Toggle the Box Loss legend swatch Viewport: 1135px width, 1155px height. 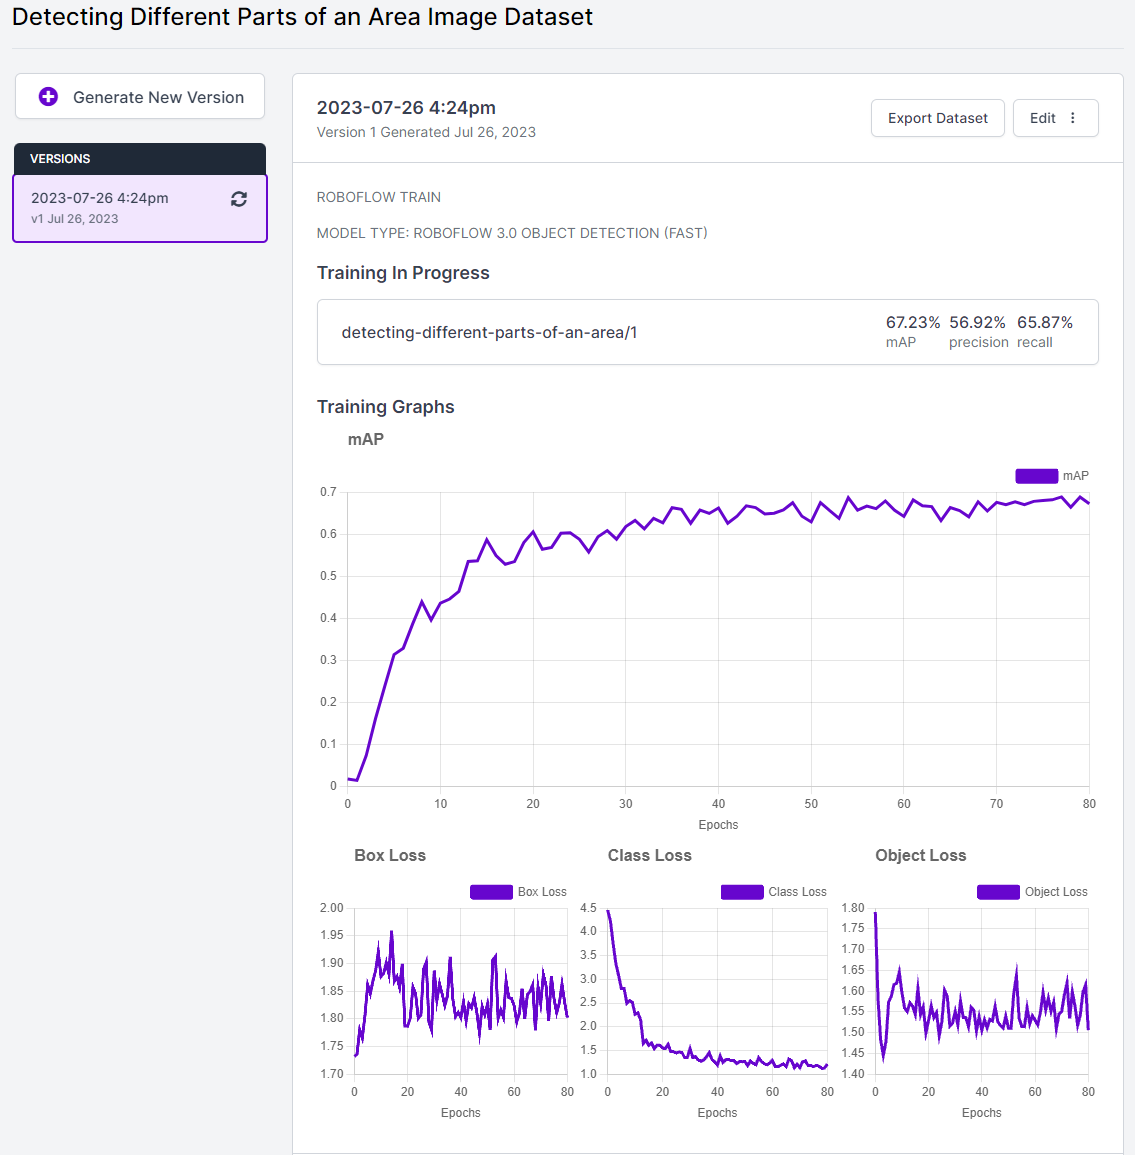491,892
